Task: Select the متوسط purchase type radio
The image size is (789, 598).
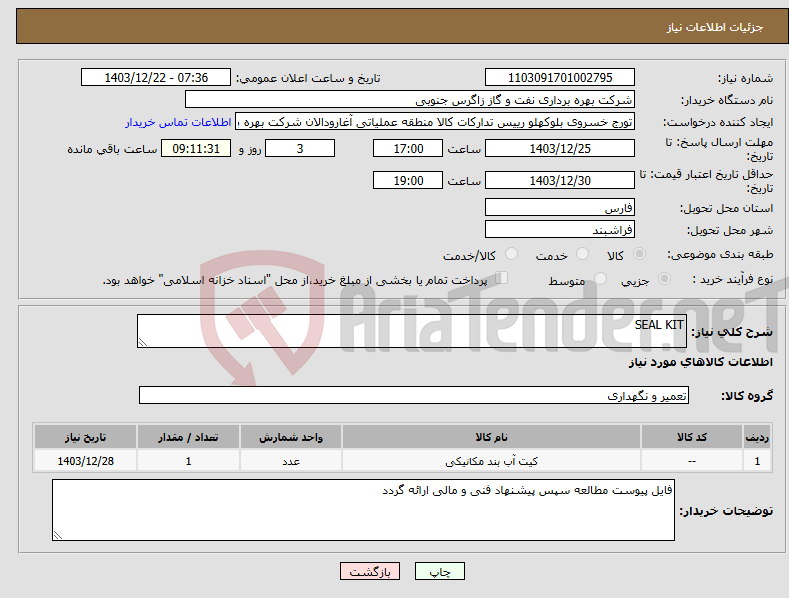Action: click(600, 278)
